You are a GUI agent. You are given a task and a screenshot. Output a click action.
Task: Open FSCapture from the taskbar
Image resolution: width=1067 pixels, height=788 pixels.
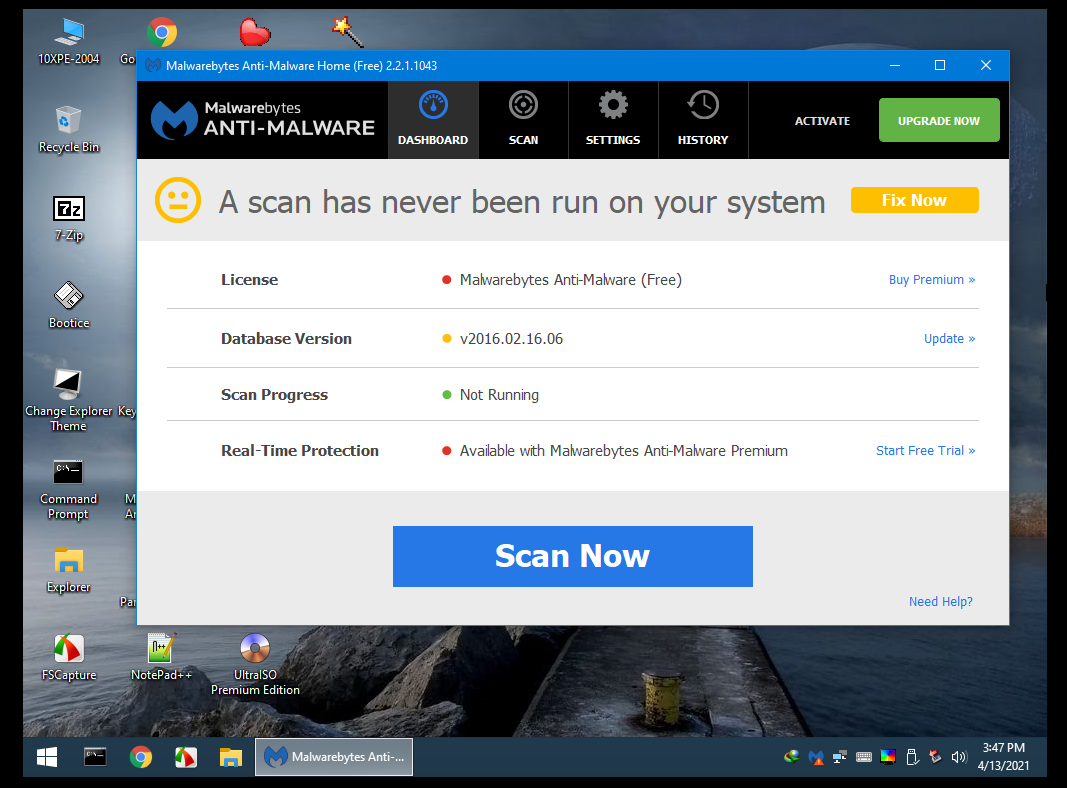point(186,757)
